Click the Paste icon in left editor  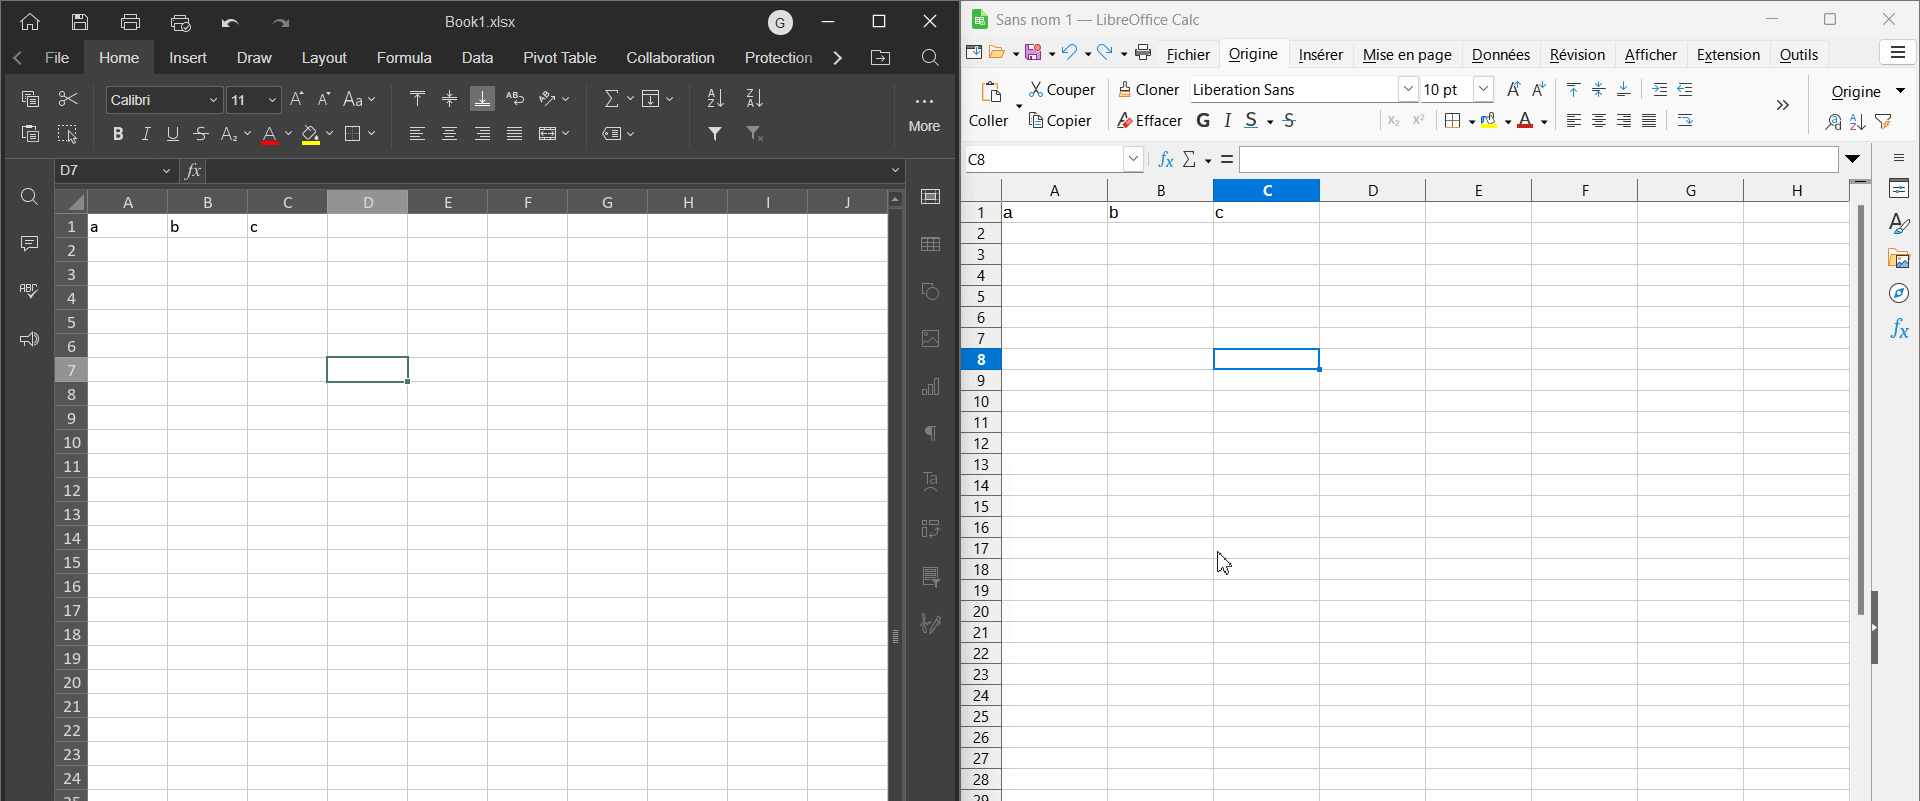[x=30, y=133]
